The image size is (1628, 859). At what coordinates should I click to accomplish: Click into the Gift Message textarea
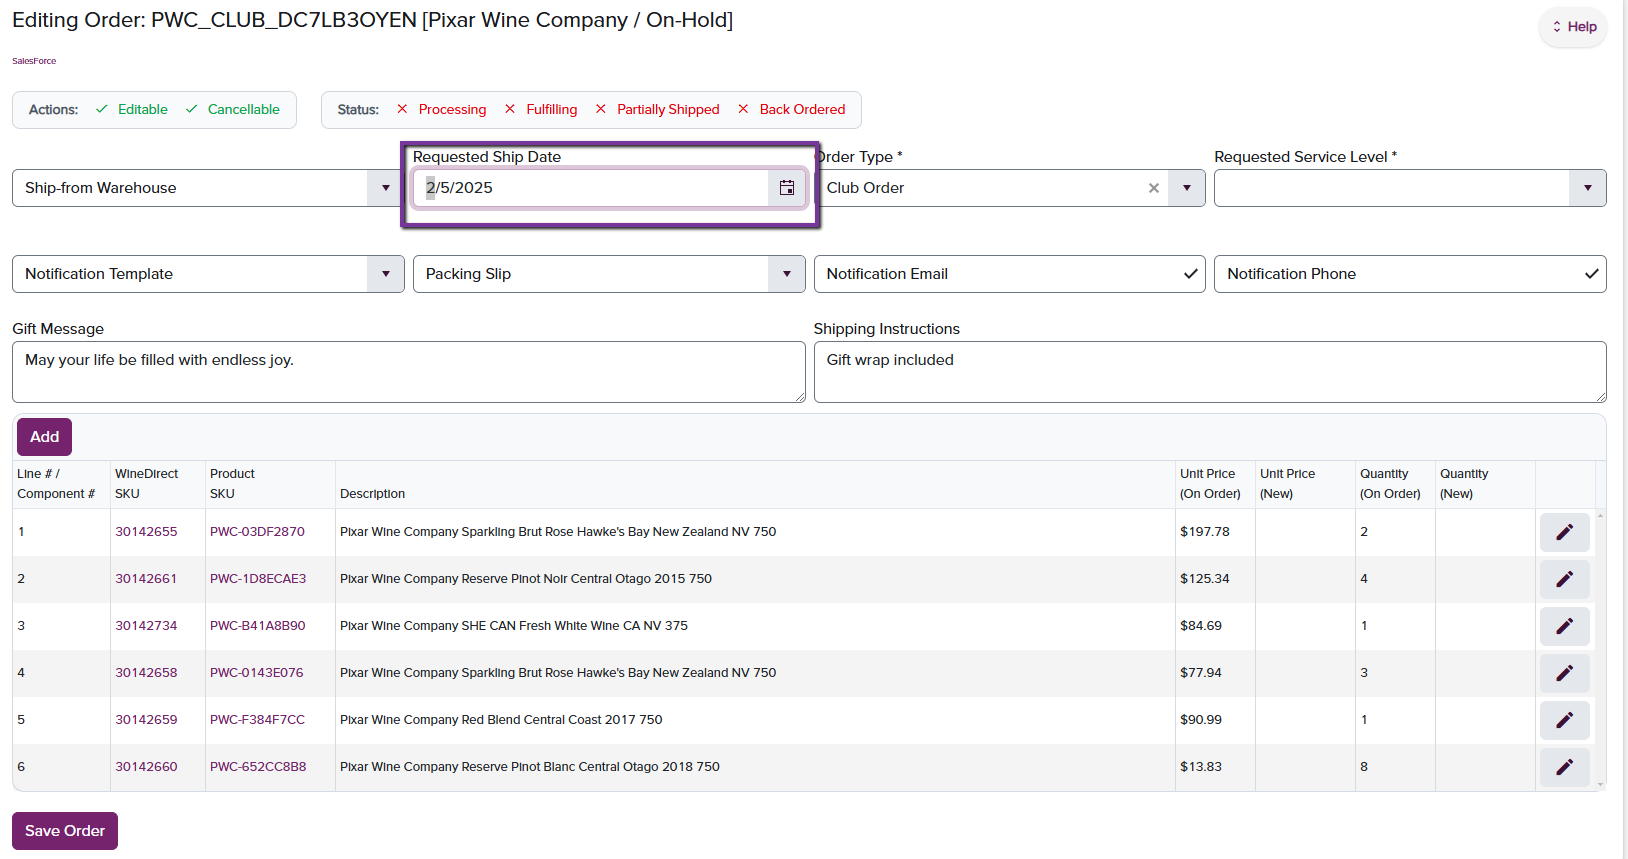coord(408,372)
